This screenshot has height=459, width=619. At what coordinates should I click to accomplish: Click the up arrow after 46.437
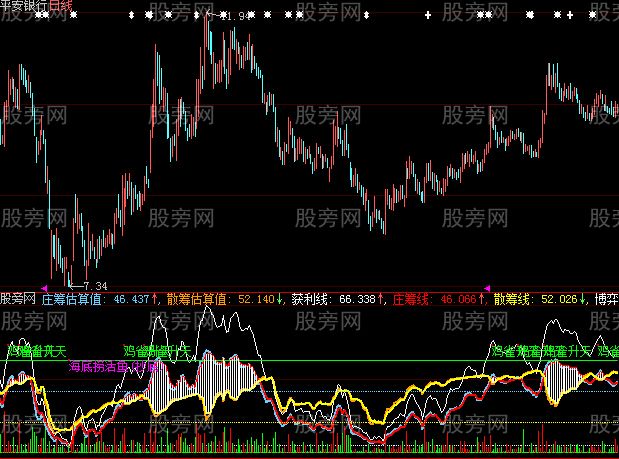(x=156, y=299)
